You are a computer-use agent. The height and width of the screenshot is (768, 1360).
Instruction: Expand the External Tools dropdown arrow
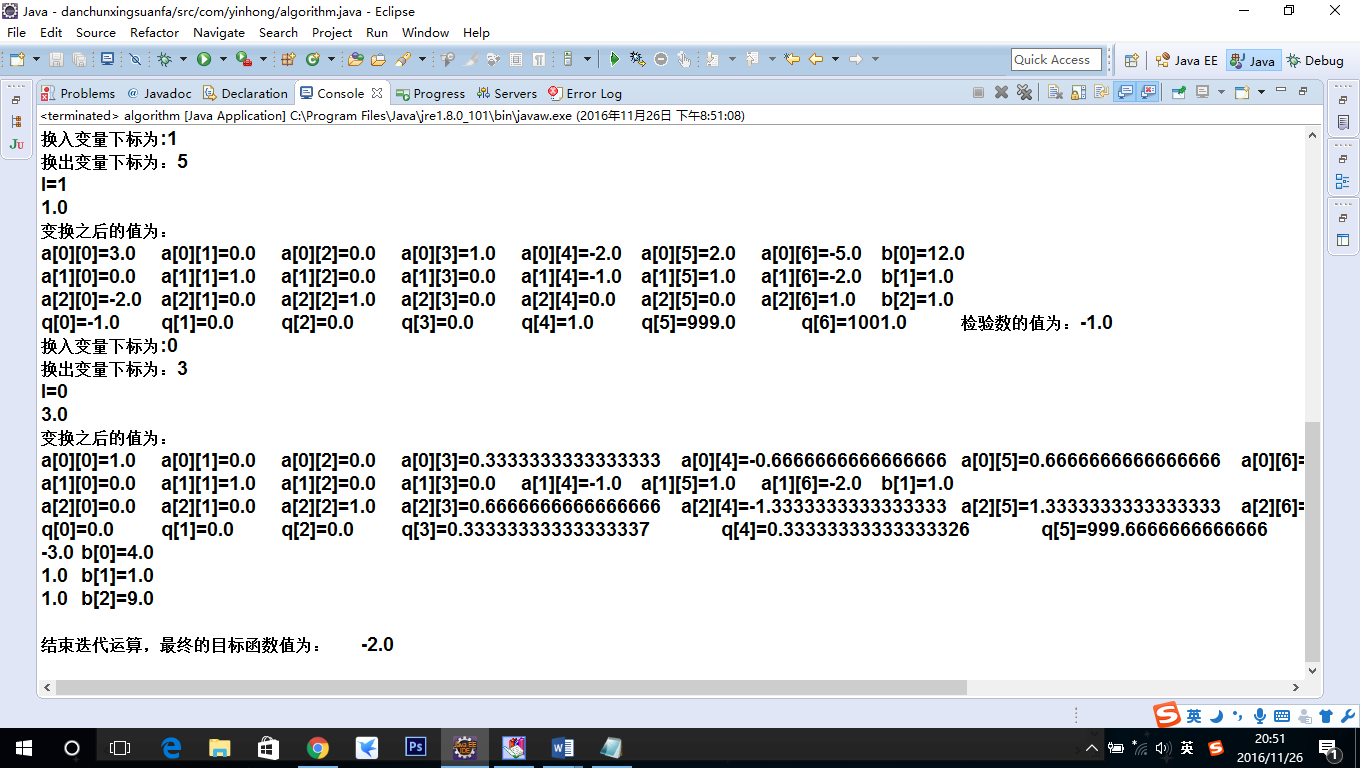[x=263, y=59]
